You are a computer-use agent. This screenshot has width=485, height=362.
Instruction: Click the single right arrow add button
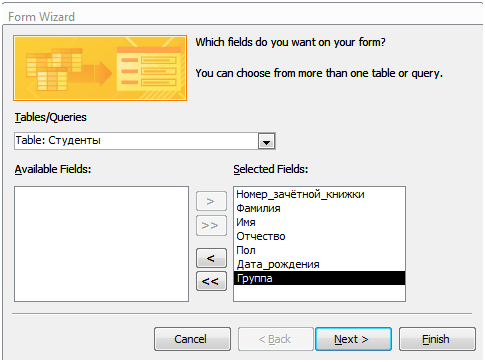click(211, 201)
